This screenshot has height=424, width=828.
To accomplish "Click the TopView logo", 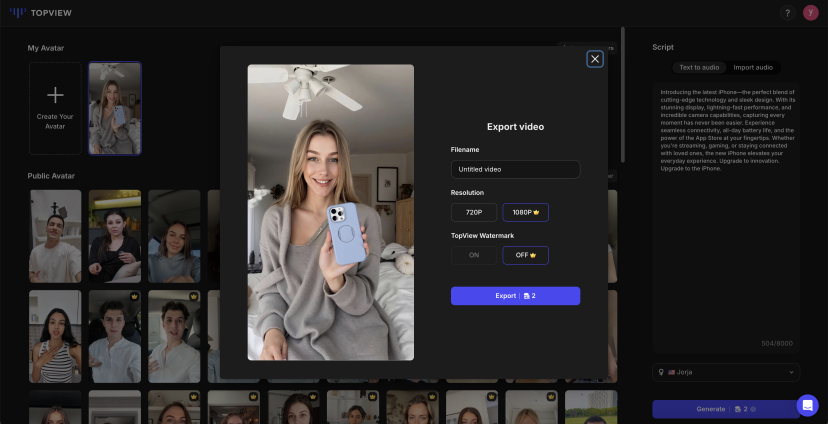I will point(41,13).
